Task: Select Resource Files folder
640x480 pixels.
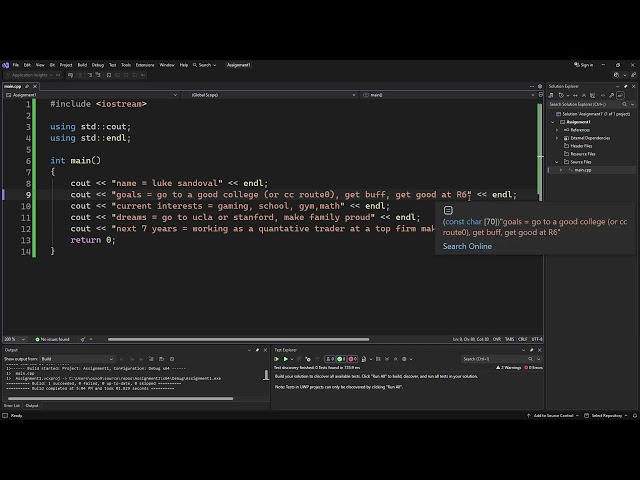Action: pyautogui.click(x=582, y=154)
